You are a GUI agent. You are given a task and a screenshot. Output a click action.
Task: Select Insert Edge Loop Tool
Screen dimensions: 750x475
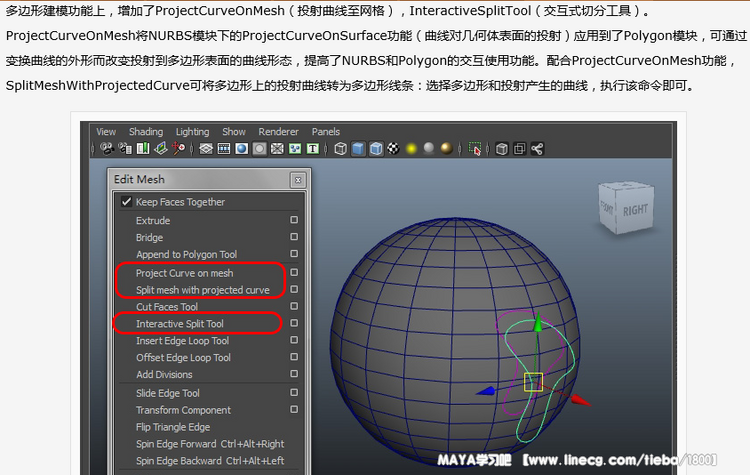coord(182,341)
